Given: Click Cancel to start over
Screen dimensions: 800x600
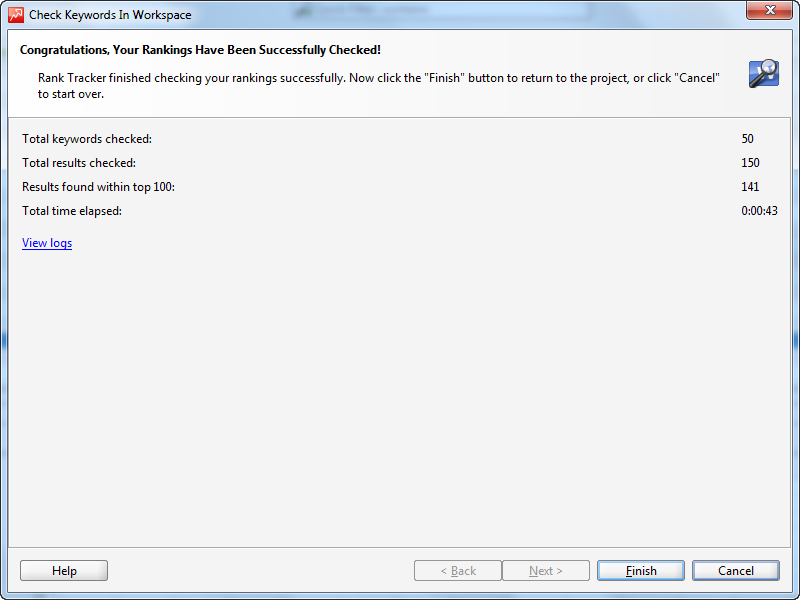Looking at the screenshot, I should [x=736, y=570].
